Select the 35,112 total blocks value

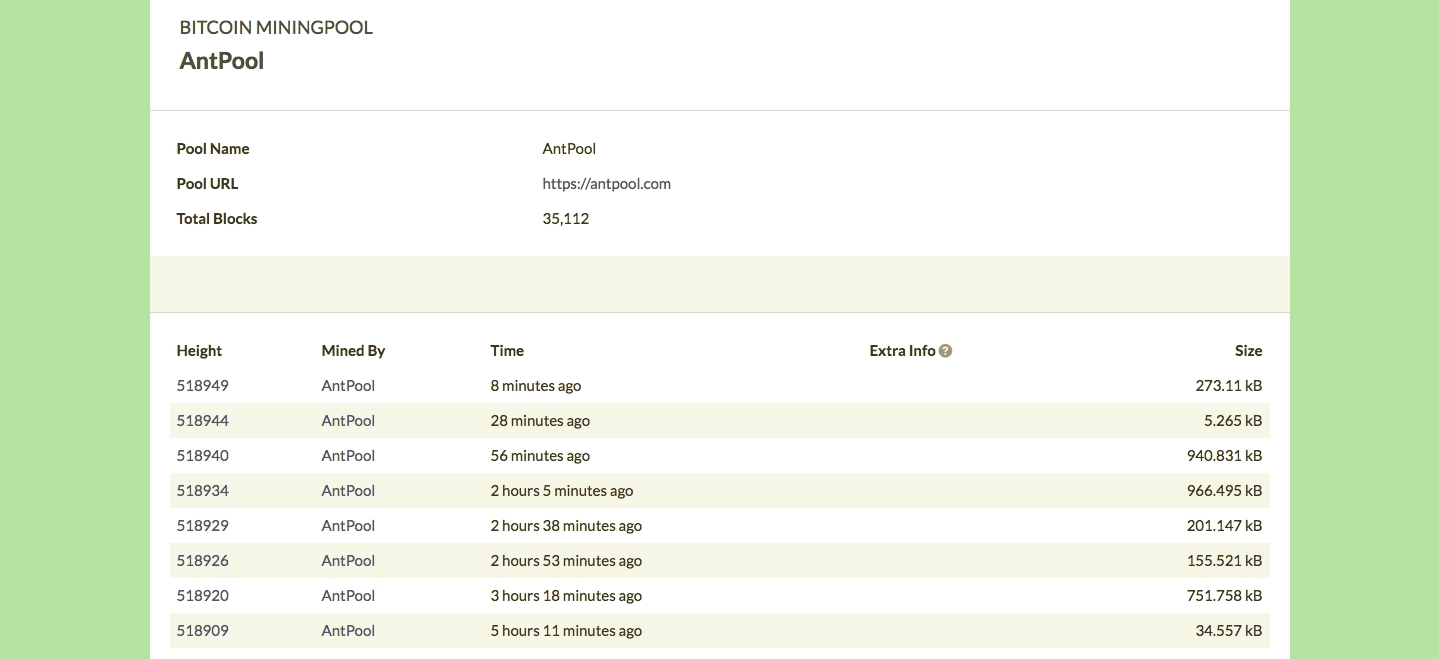click(x=566, y=219)
